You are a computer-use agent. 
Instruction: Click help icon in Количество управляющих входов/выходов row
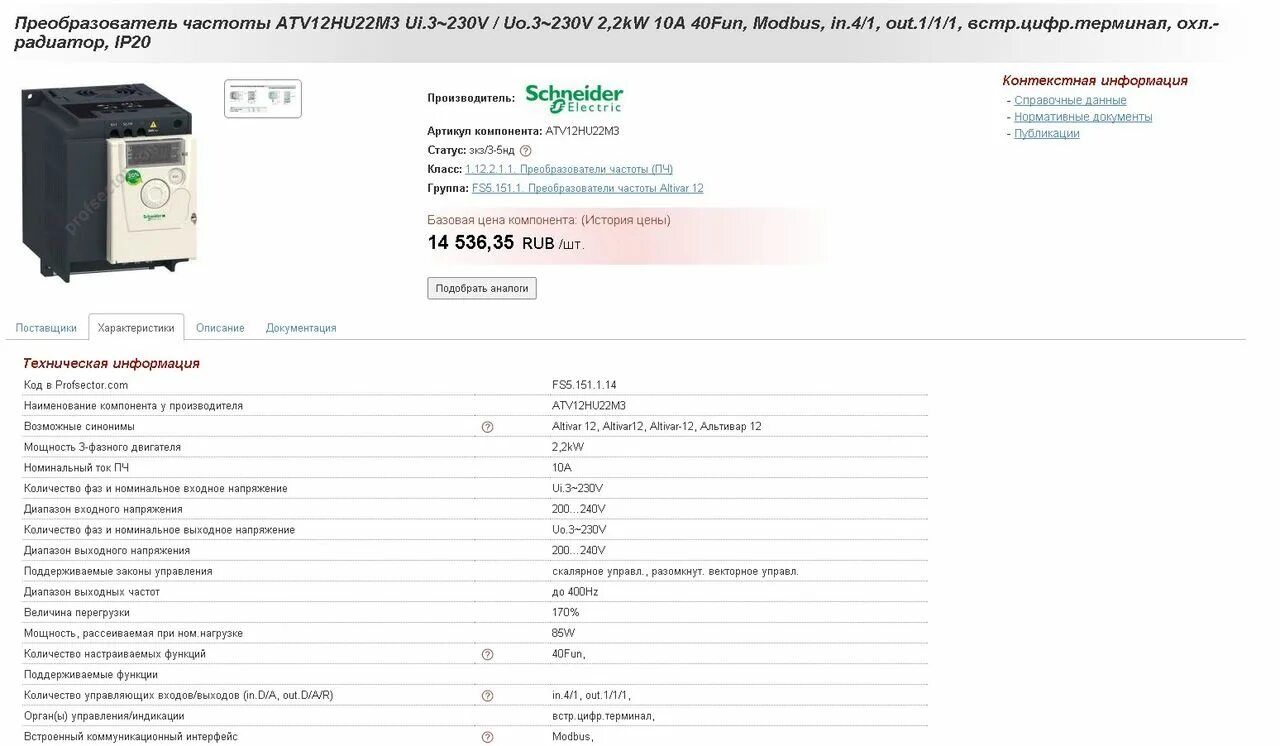[487, 696]
